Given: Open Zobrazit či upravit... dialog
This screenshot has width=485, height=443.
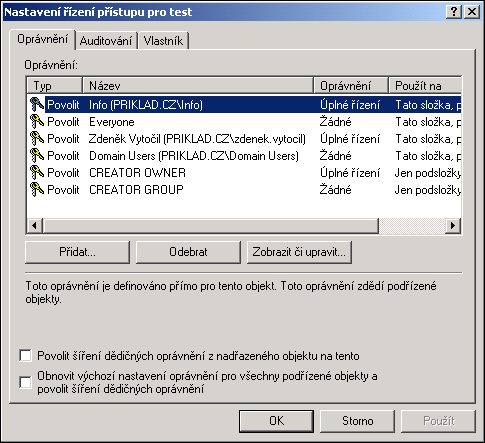Looking at the screenshot, I should tap(299, 252).
